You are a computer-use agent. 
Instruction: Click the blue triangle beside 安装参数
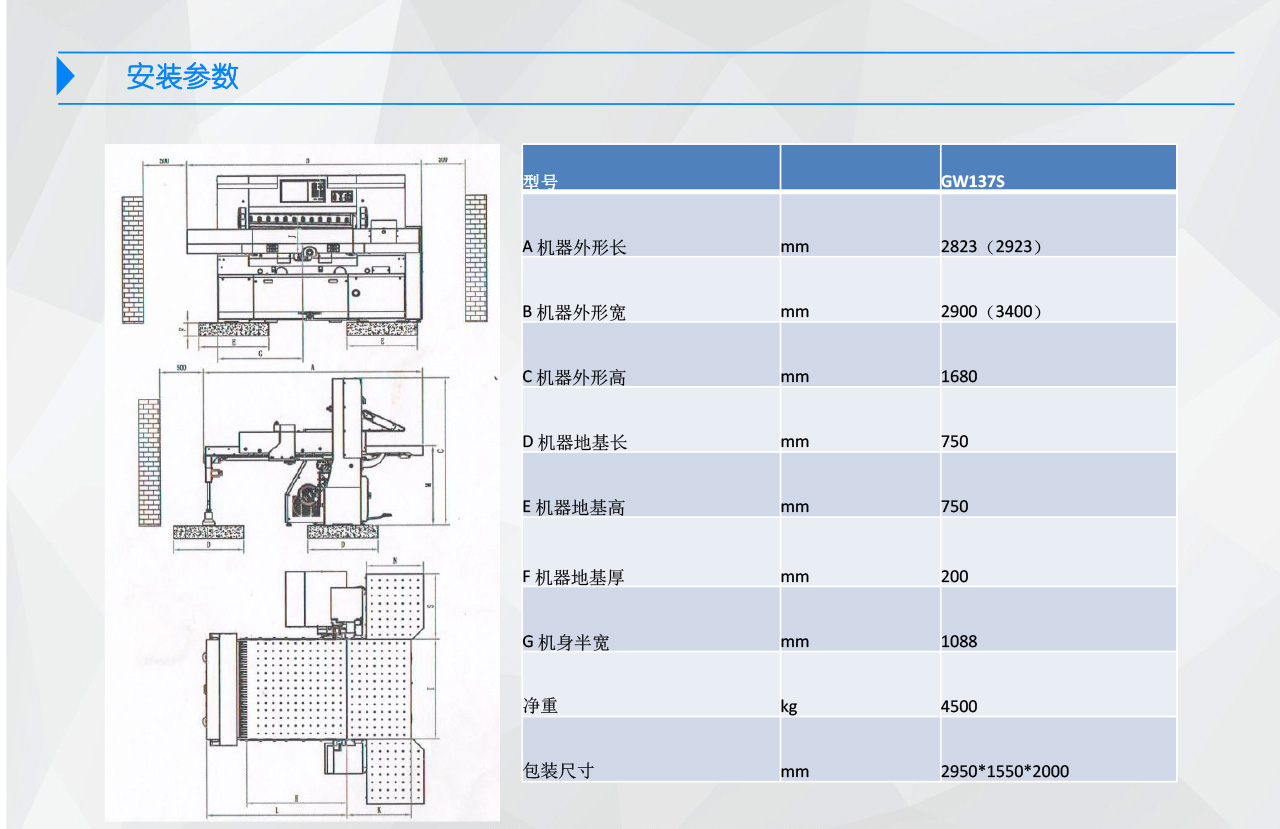(x=66, y=77)
